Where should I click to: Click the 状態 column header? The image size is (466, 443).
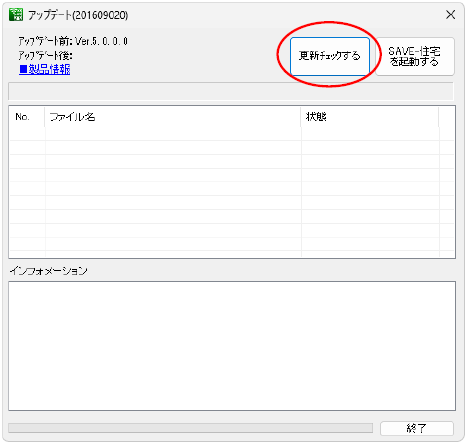(370, 117)
